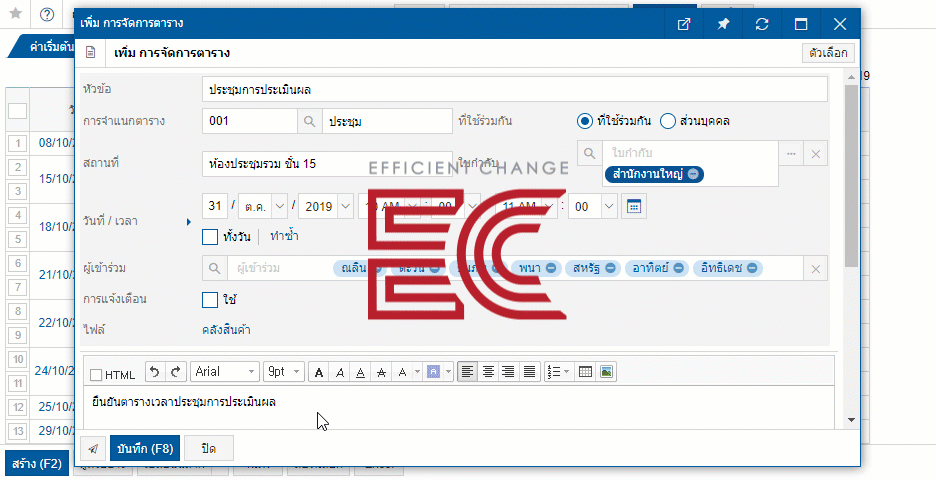Click the favorite star icon

pos(16,14)
